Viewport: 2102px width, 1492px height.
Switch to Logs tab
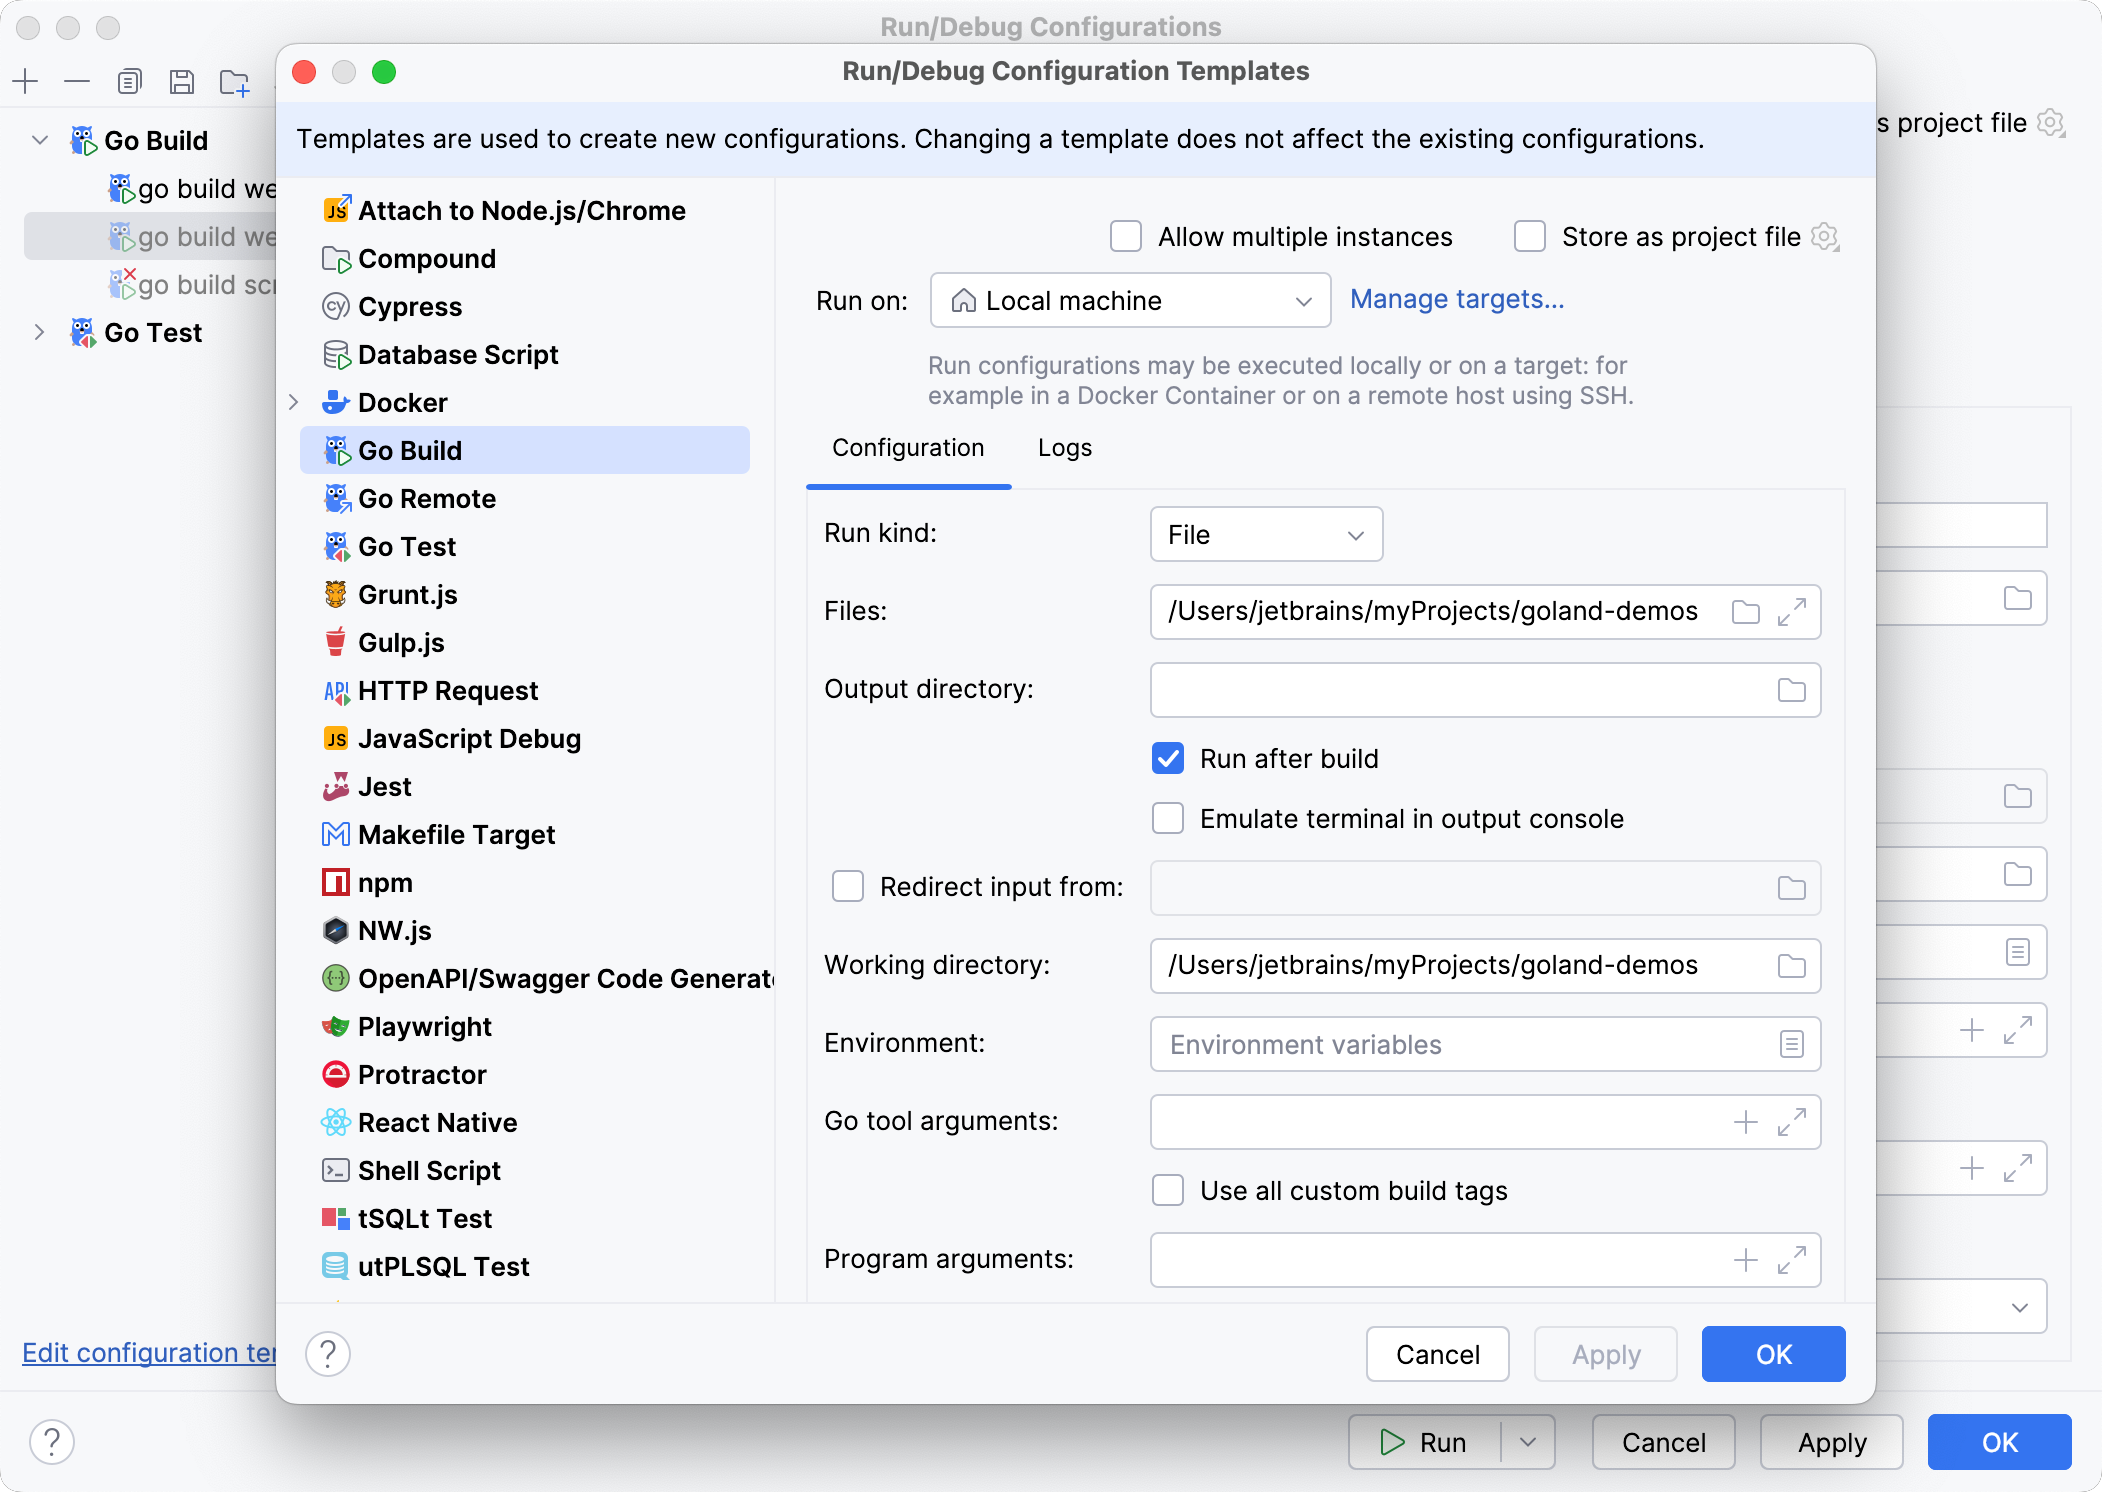click(x=1066, y=447)
